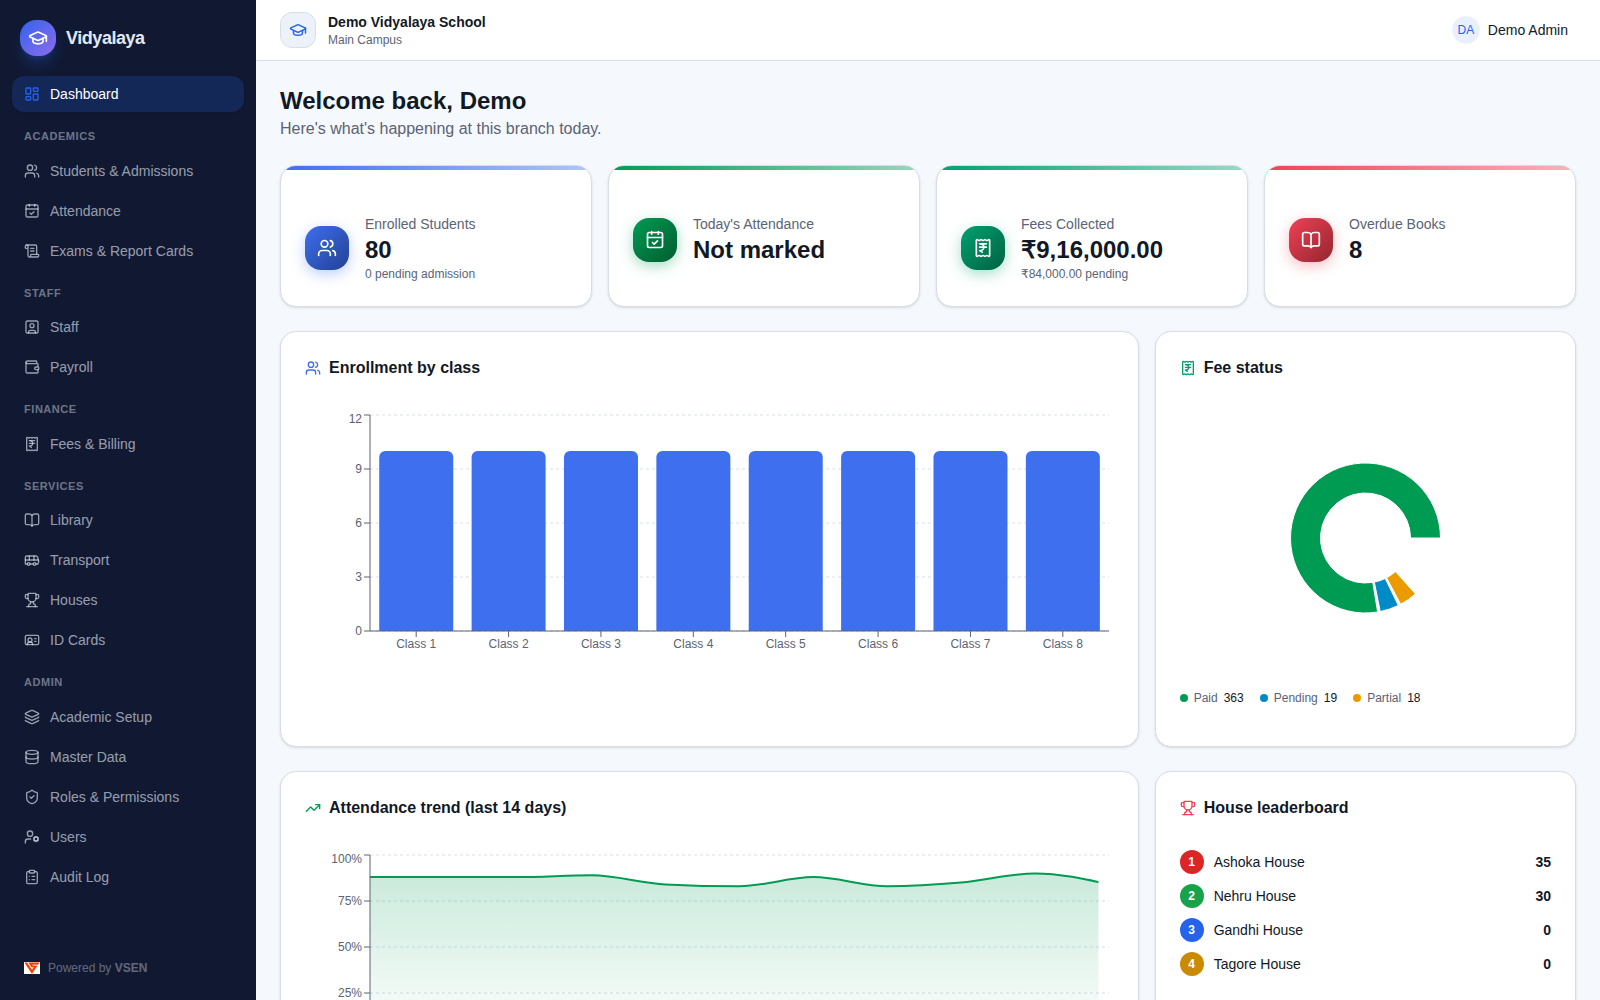Click the blue Enrolled Students card icon
The image size is (1600, 1000).
tap(327, 248)
